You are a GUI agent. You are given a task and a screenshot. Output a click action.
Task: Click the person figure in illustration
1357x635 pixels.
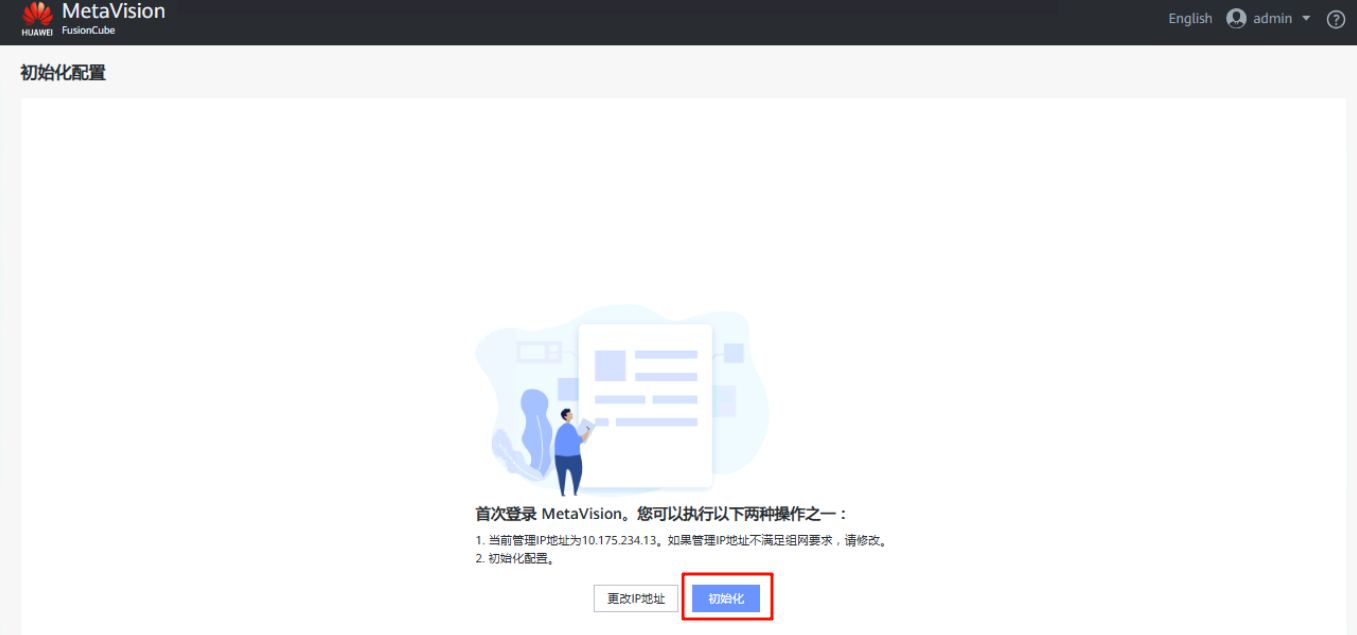[570, 450]
